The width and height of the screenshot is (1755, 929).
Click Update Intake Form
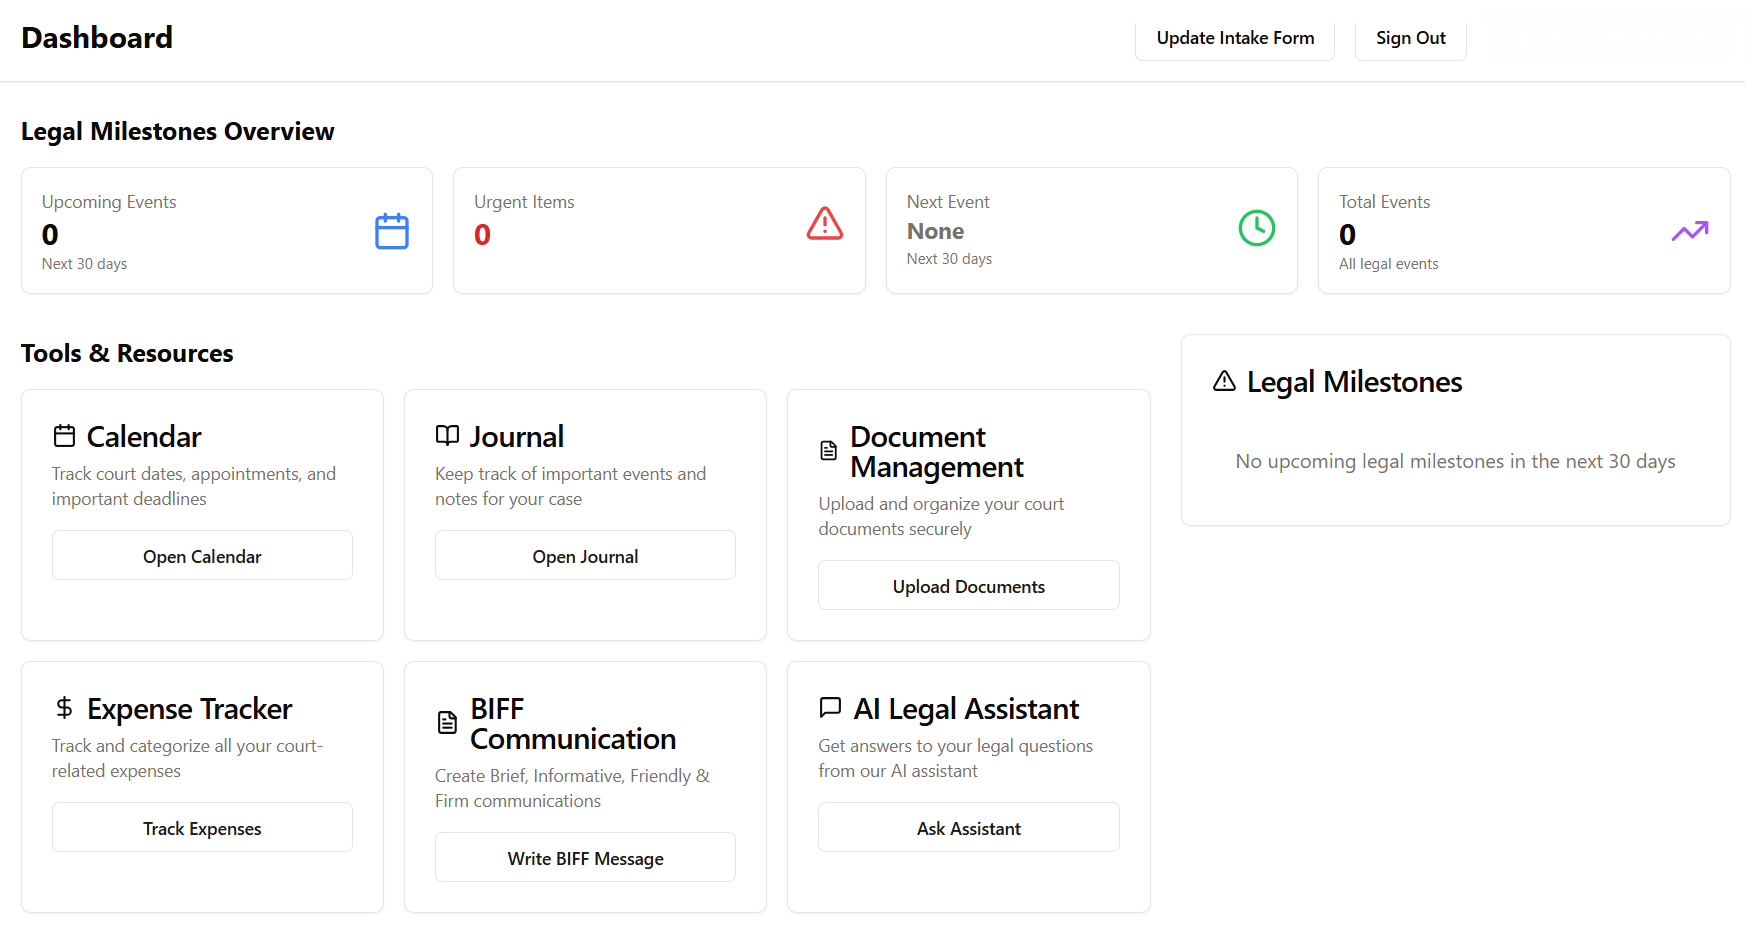coord(1234,38)
